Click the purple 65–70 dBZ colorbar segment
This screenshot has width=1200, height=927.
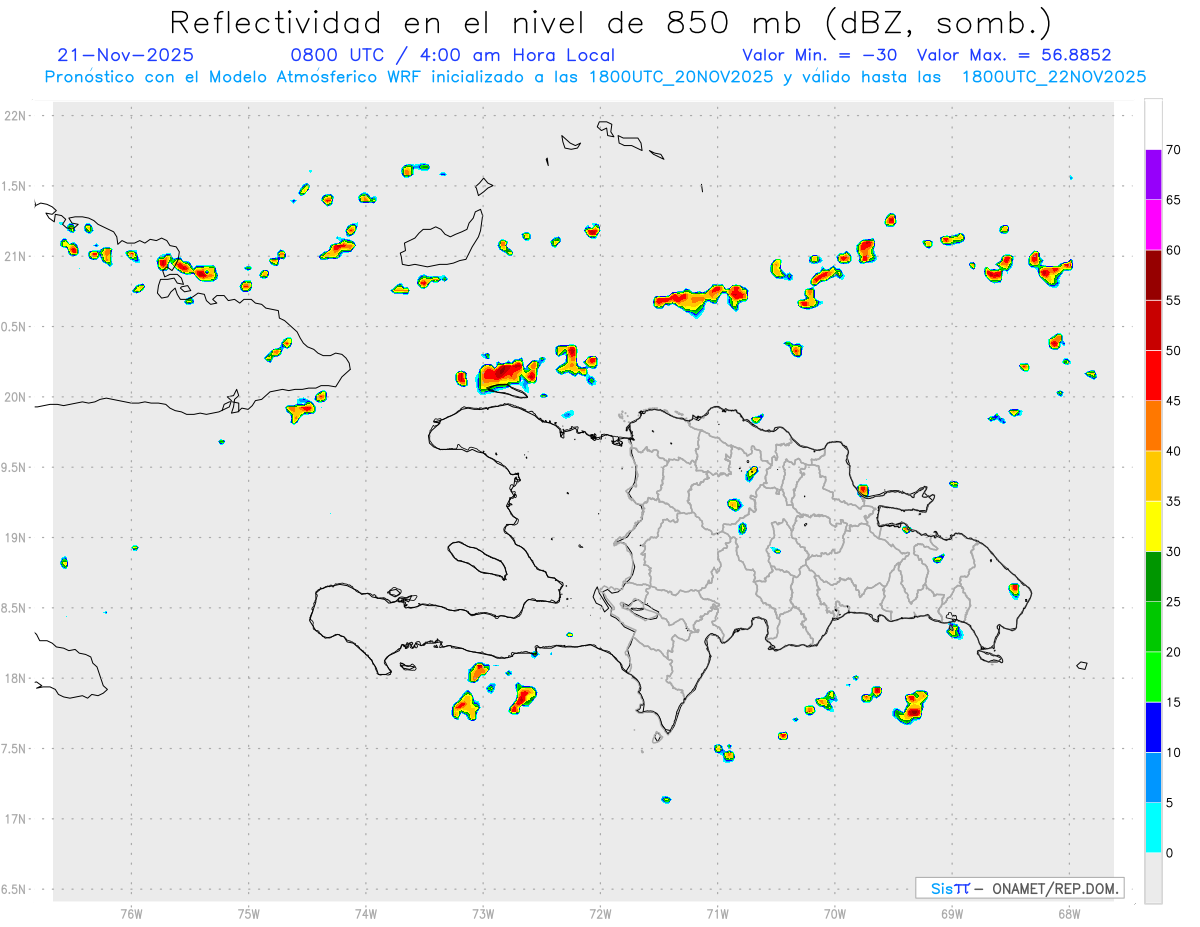pyautogui.click(x=1153, y=175)
